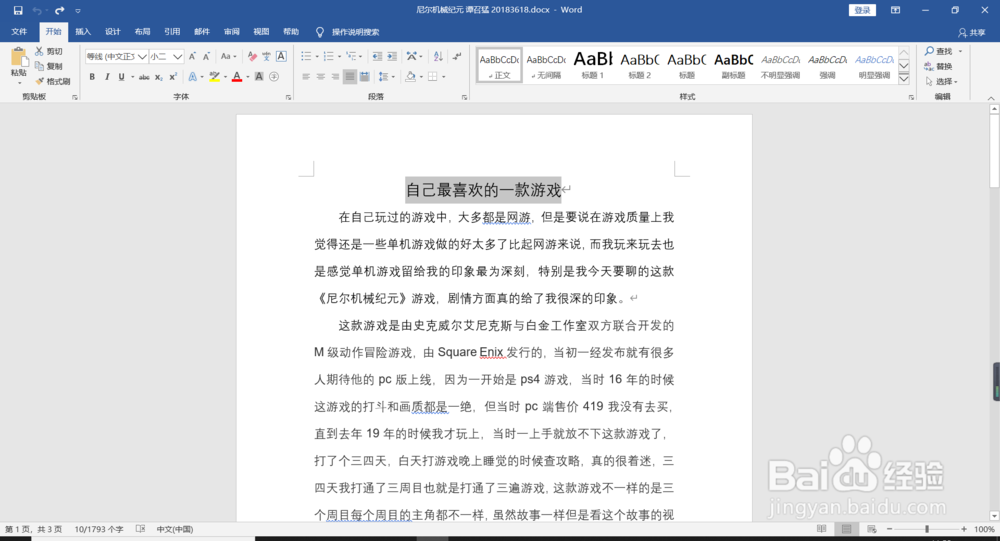Open borders dropdown
This screenshot has width=1000, height=541.
pos(443,77)
